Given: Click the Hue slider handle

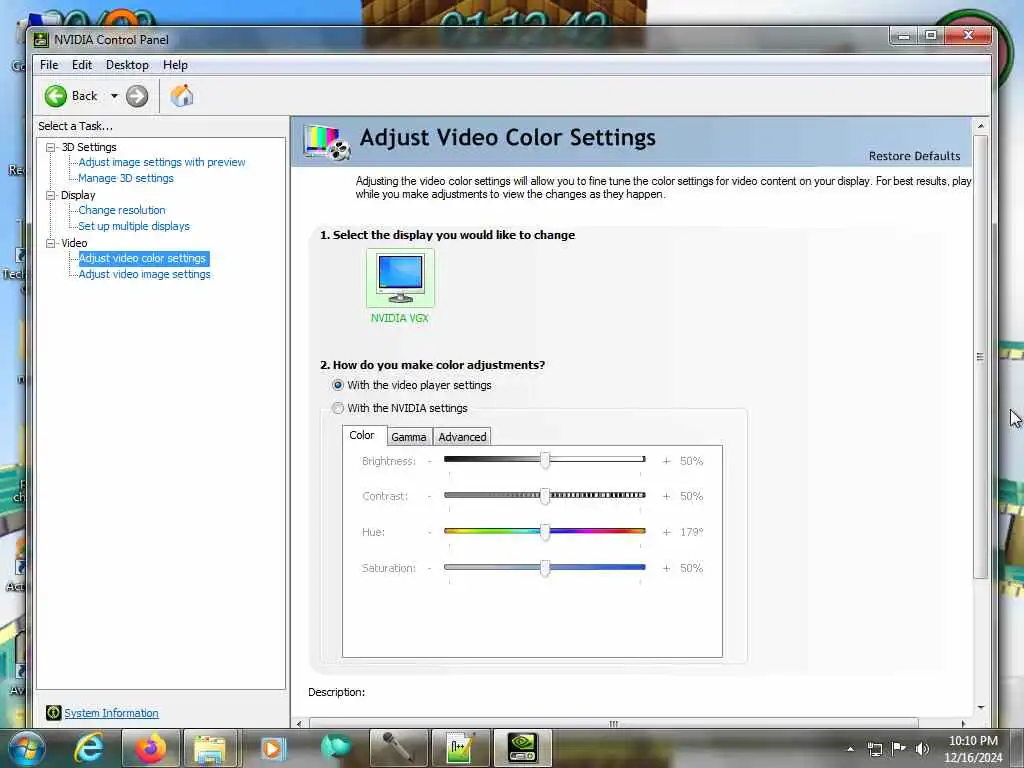Looking at the screenshot, I should (545, 532).
